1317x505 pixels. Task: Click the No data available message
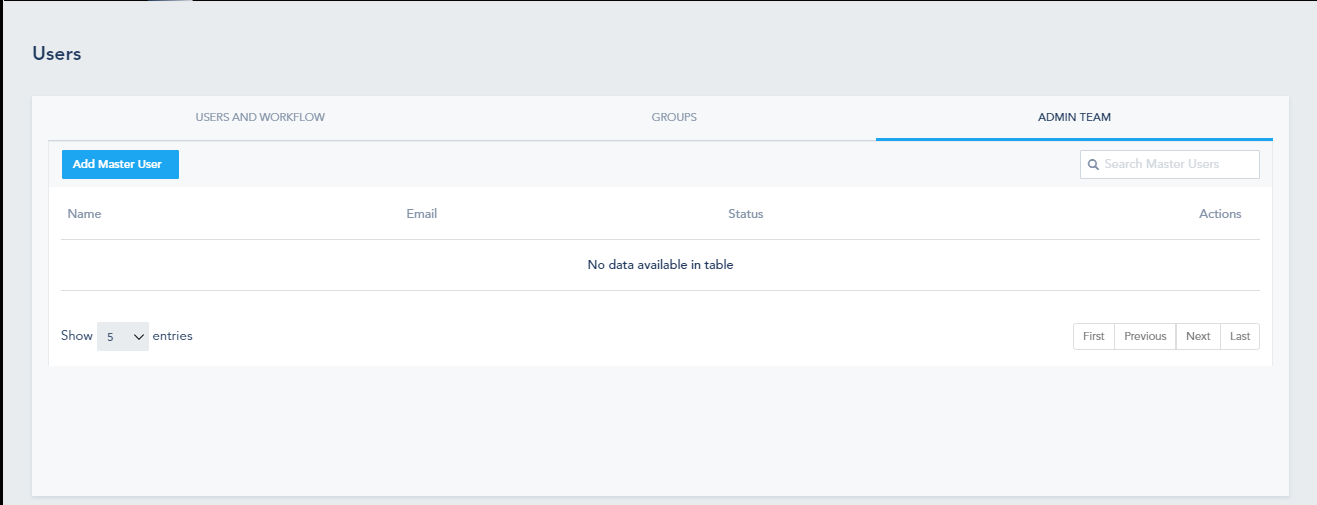[x=660, y=265]
